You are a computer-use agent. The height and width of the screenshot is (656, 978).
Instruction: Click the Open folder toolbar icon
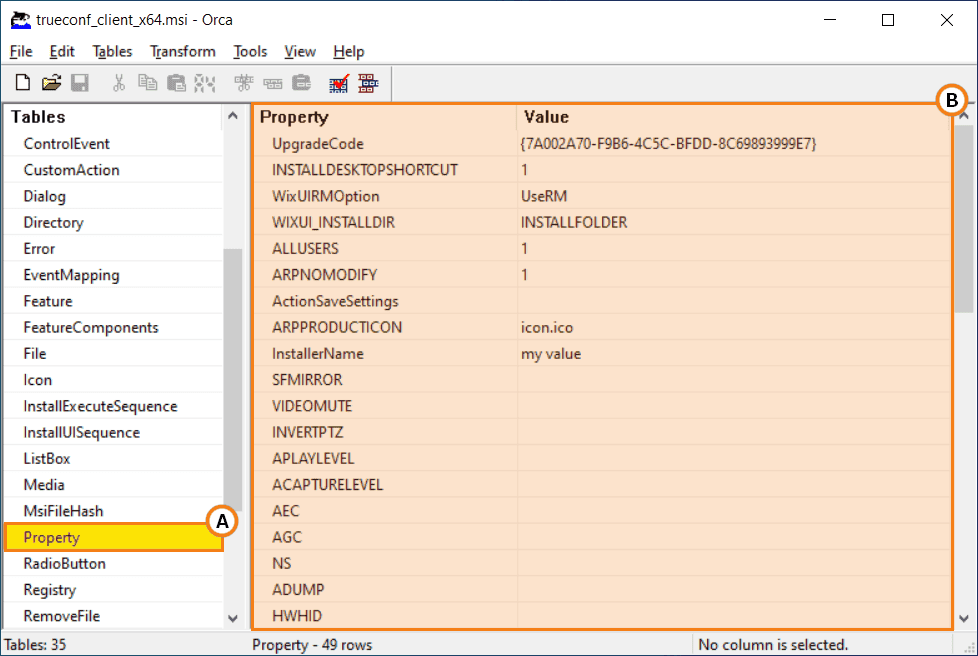tap(51, 82)
